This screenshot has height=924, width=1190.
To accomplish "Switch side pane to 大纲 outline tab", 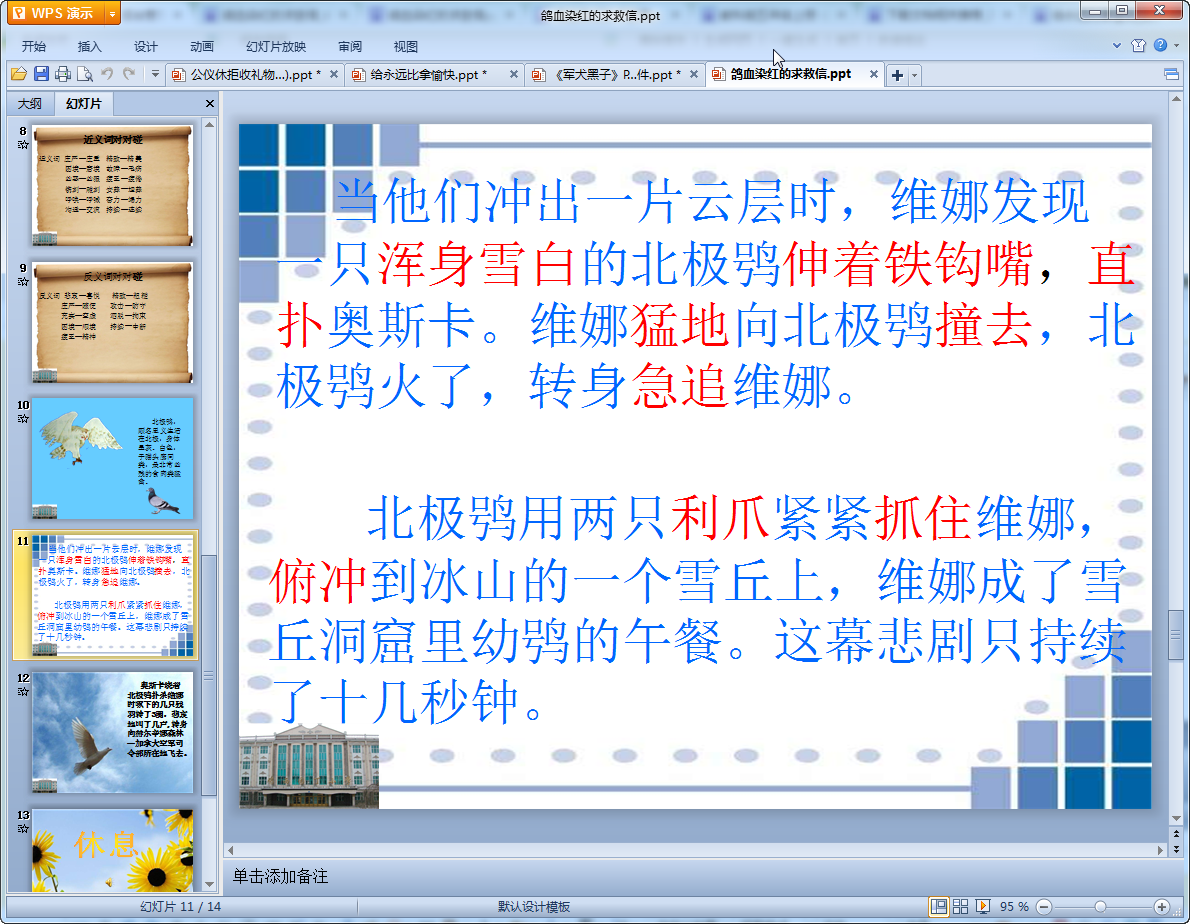I will pos(30,104).
